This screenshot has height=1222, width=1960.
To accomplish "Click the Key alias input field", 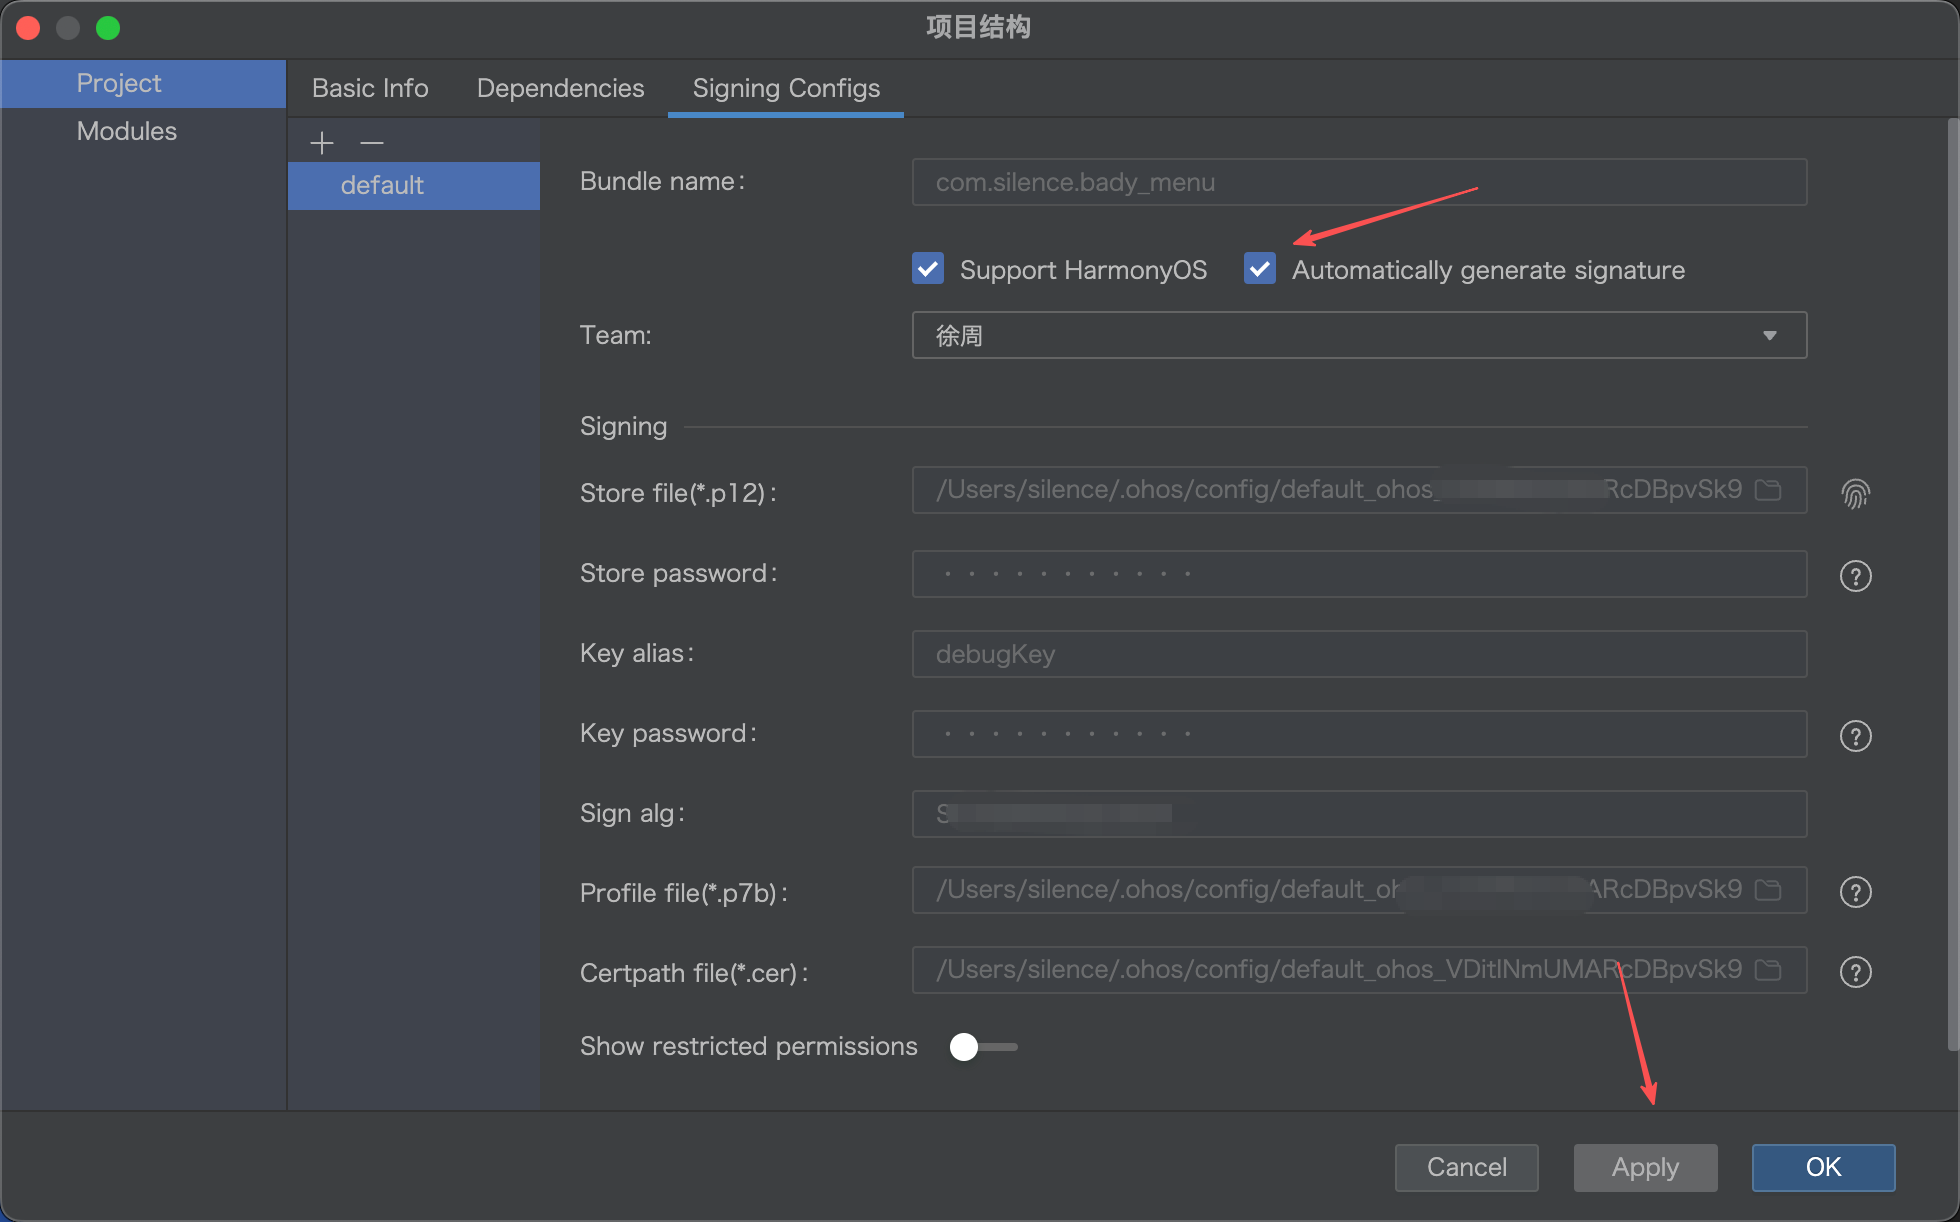I will coord(1358,654).
